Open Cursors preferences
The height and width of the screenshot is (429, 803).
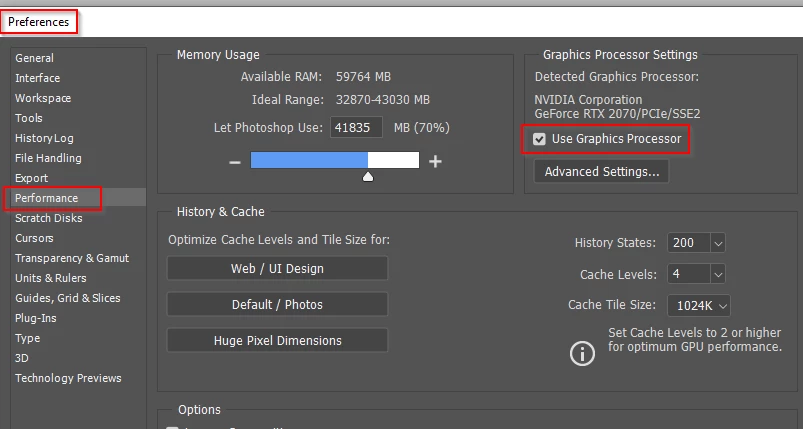34,238
